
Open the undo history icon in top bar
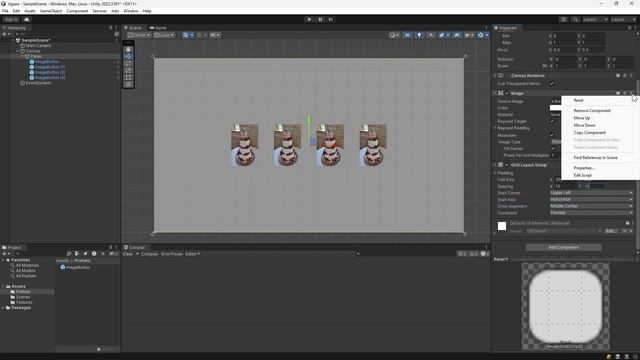click(564, 19)
